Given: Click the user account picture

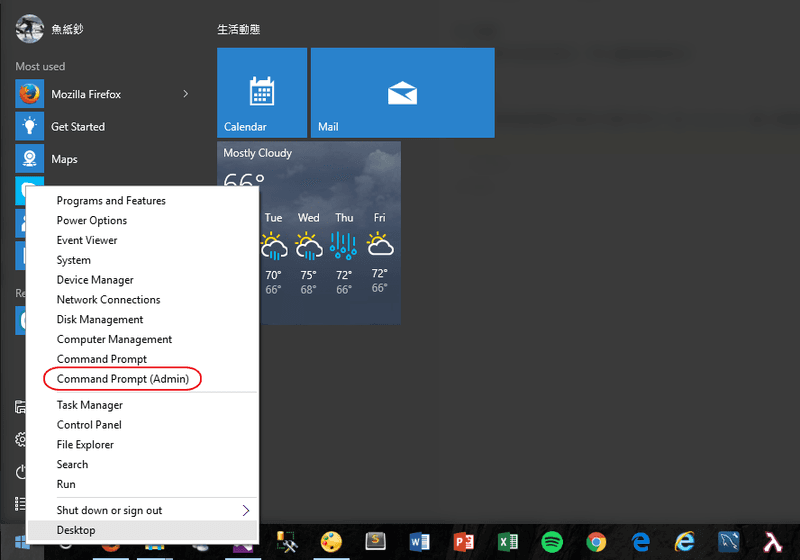Looking at the screenshot, I should [30, 29].
